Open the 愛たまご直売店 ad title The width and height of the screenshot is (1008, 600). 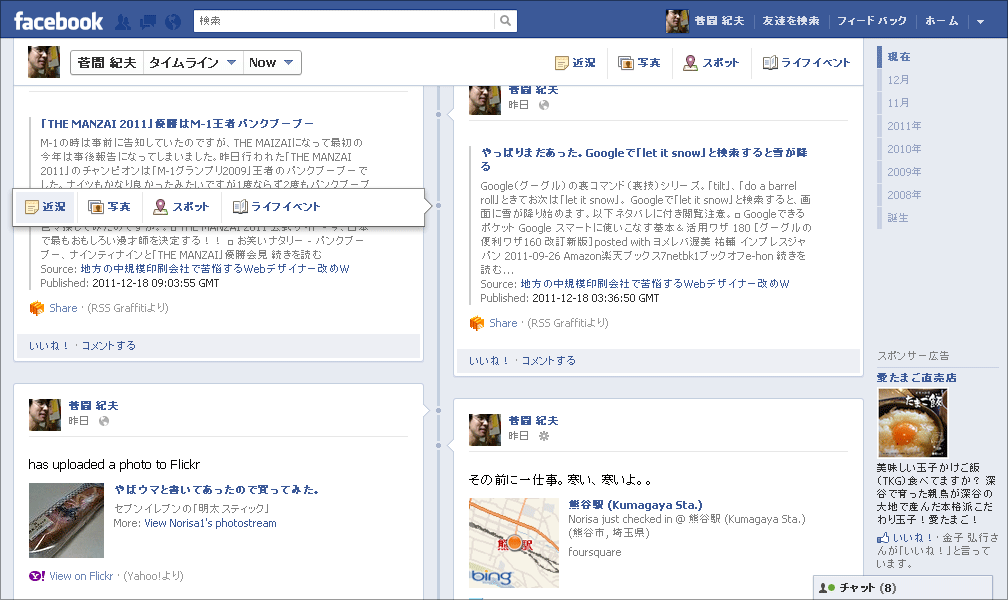(916, 377)
